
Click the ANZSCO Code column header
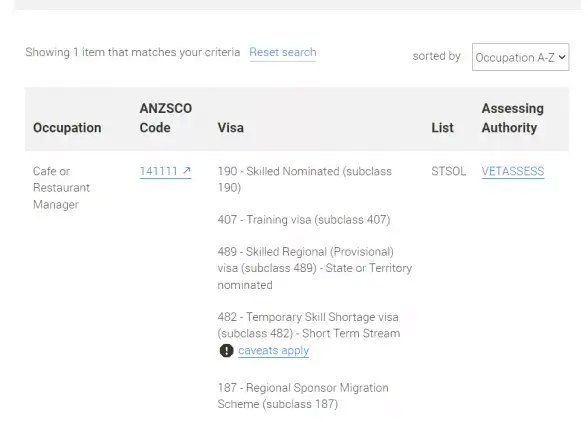(x=166, y=118)
